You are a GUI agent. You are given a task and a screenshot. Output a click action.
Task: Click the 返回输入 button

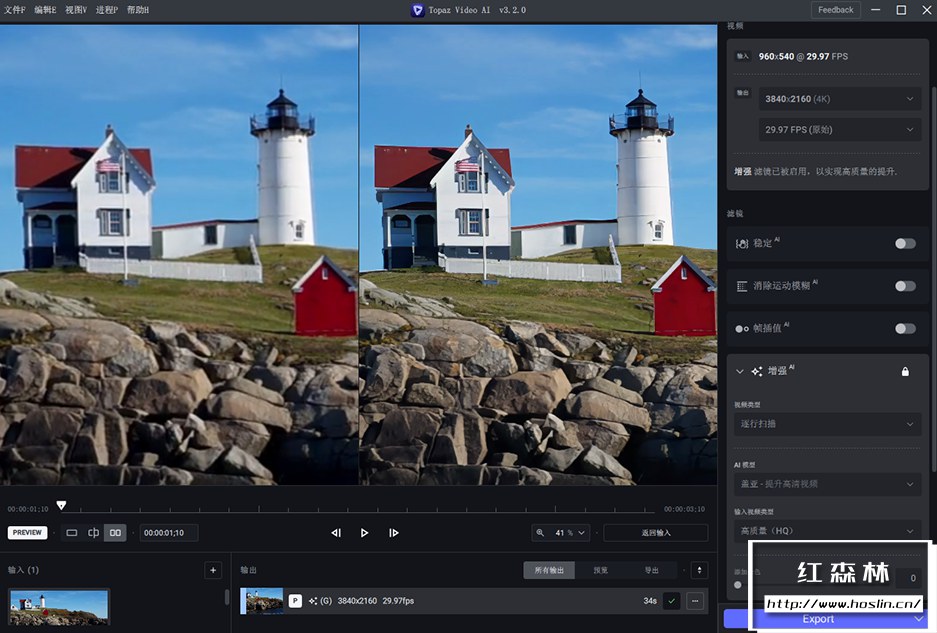655,532
